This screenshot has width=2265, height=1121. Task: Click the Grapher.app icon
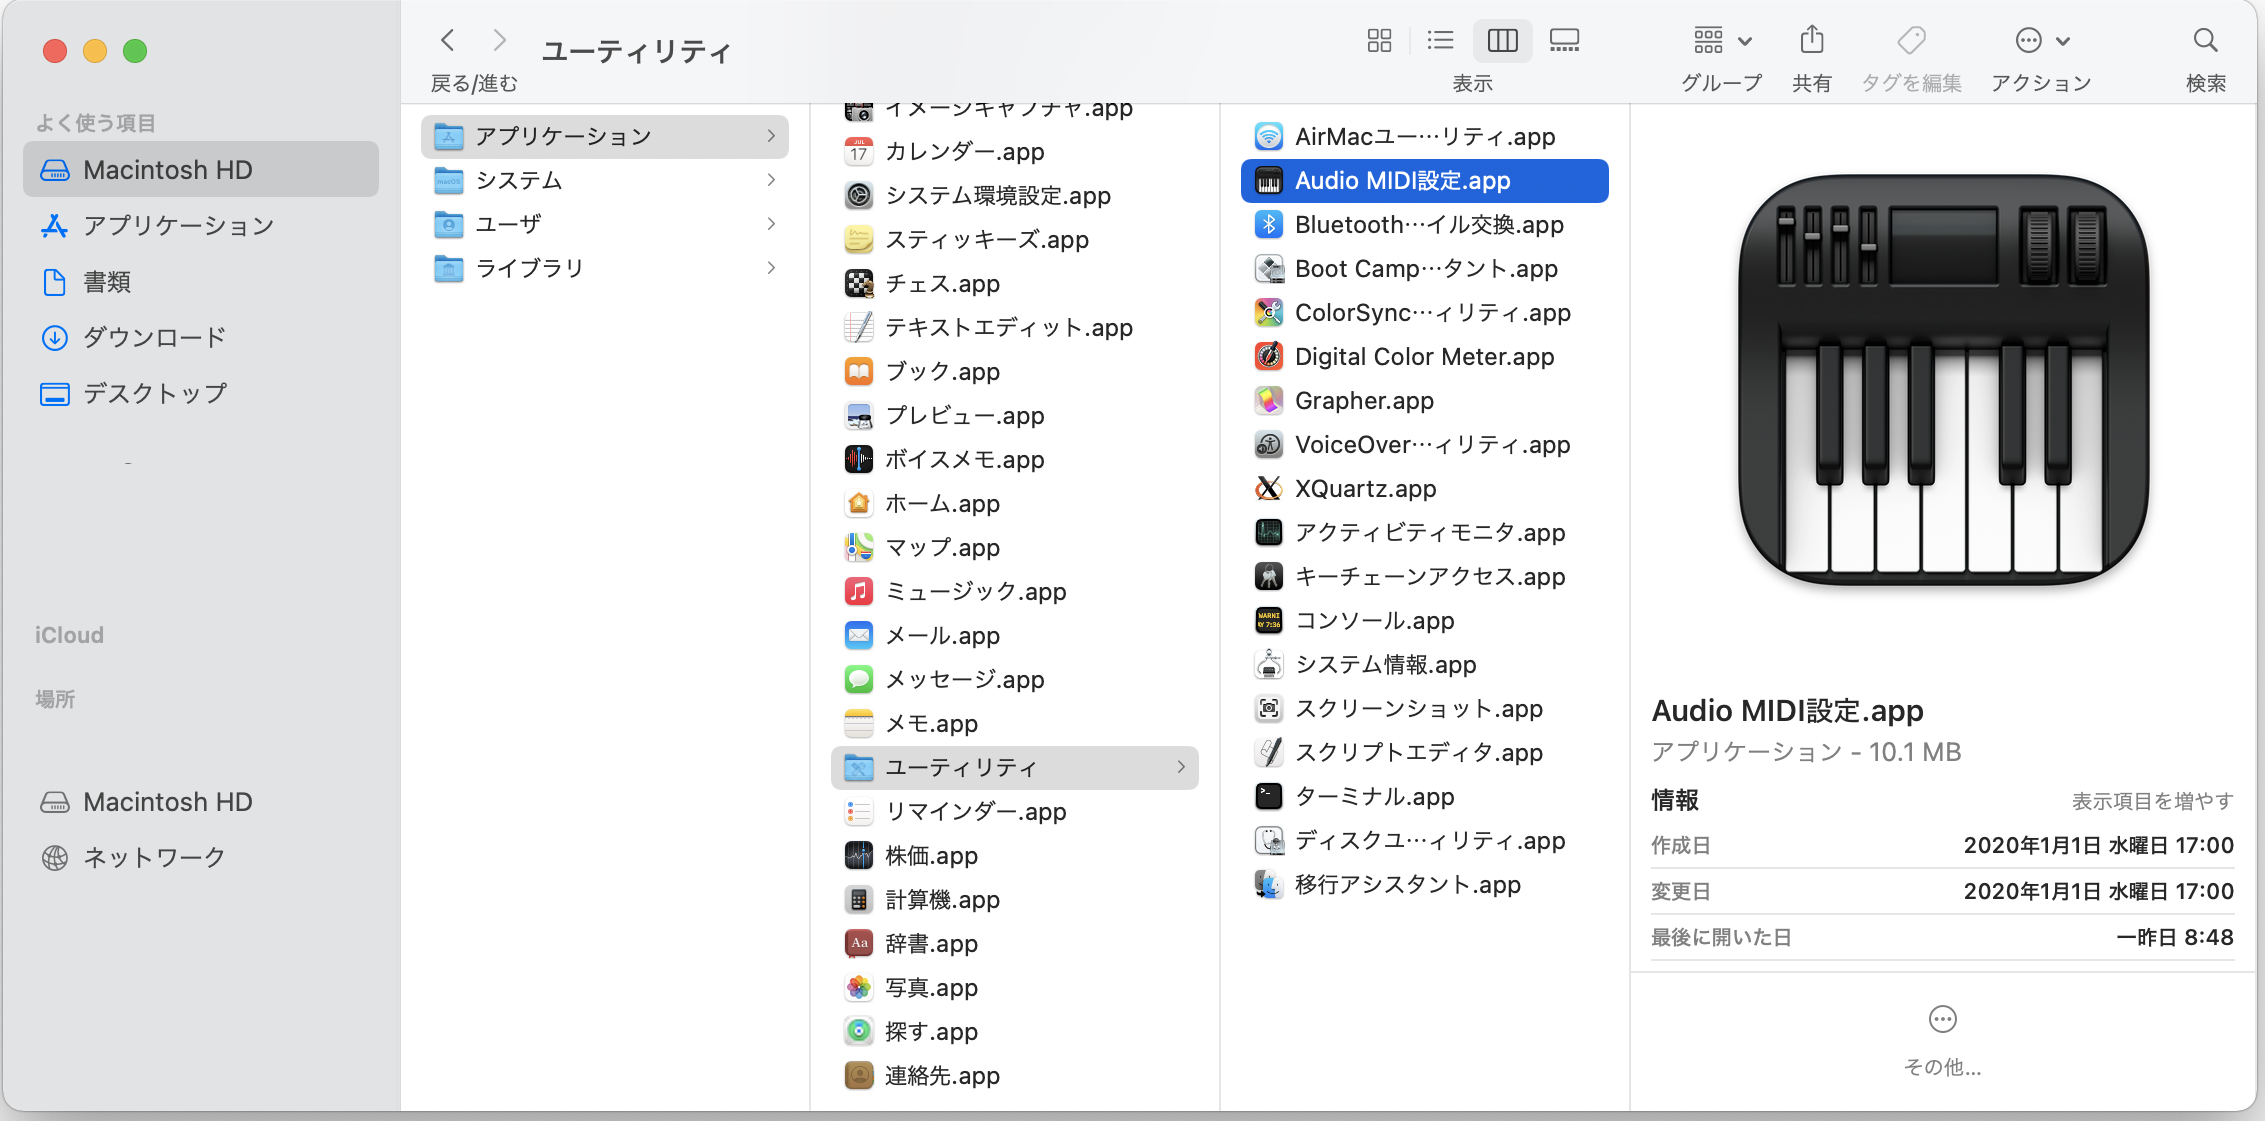pos(1269,401)
